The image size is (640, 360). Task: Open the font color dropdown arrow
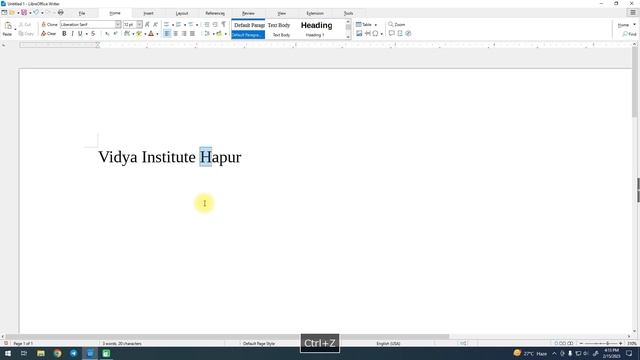click(157, 34)
